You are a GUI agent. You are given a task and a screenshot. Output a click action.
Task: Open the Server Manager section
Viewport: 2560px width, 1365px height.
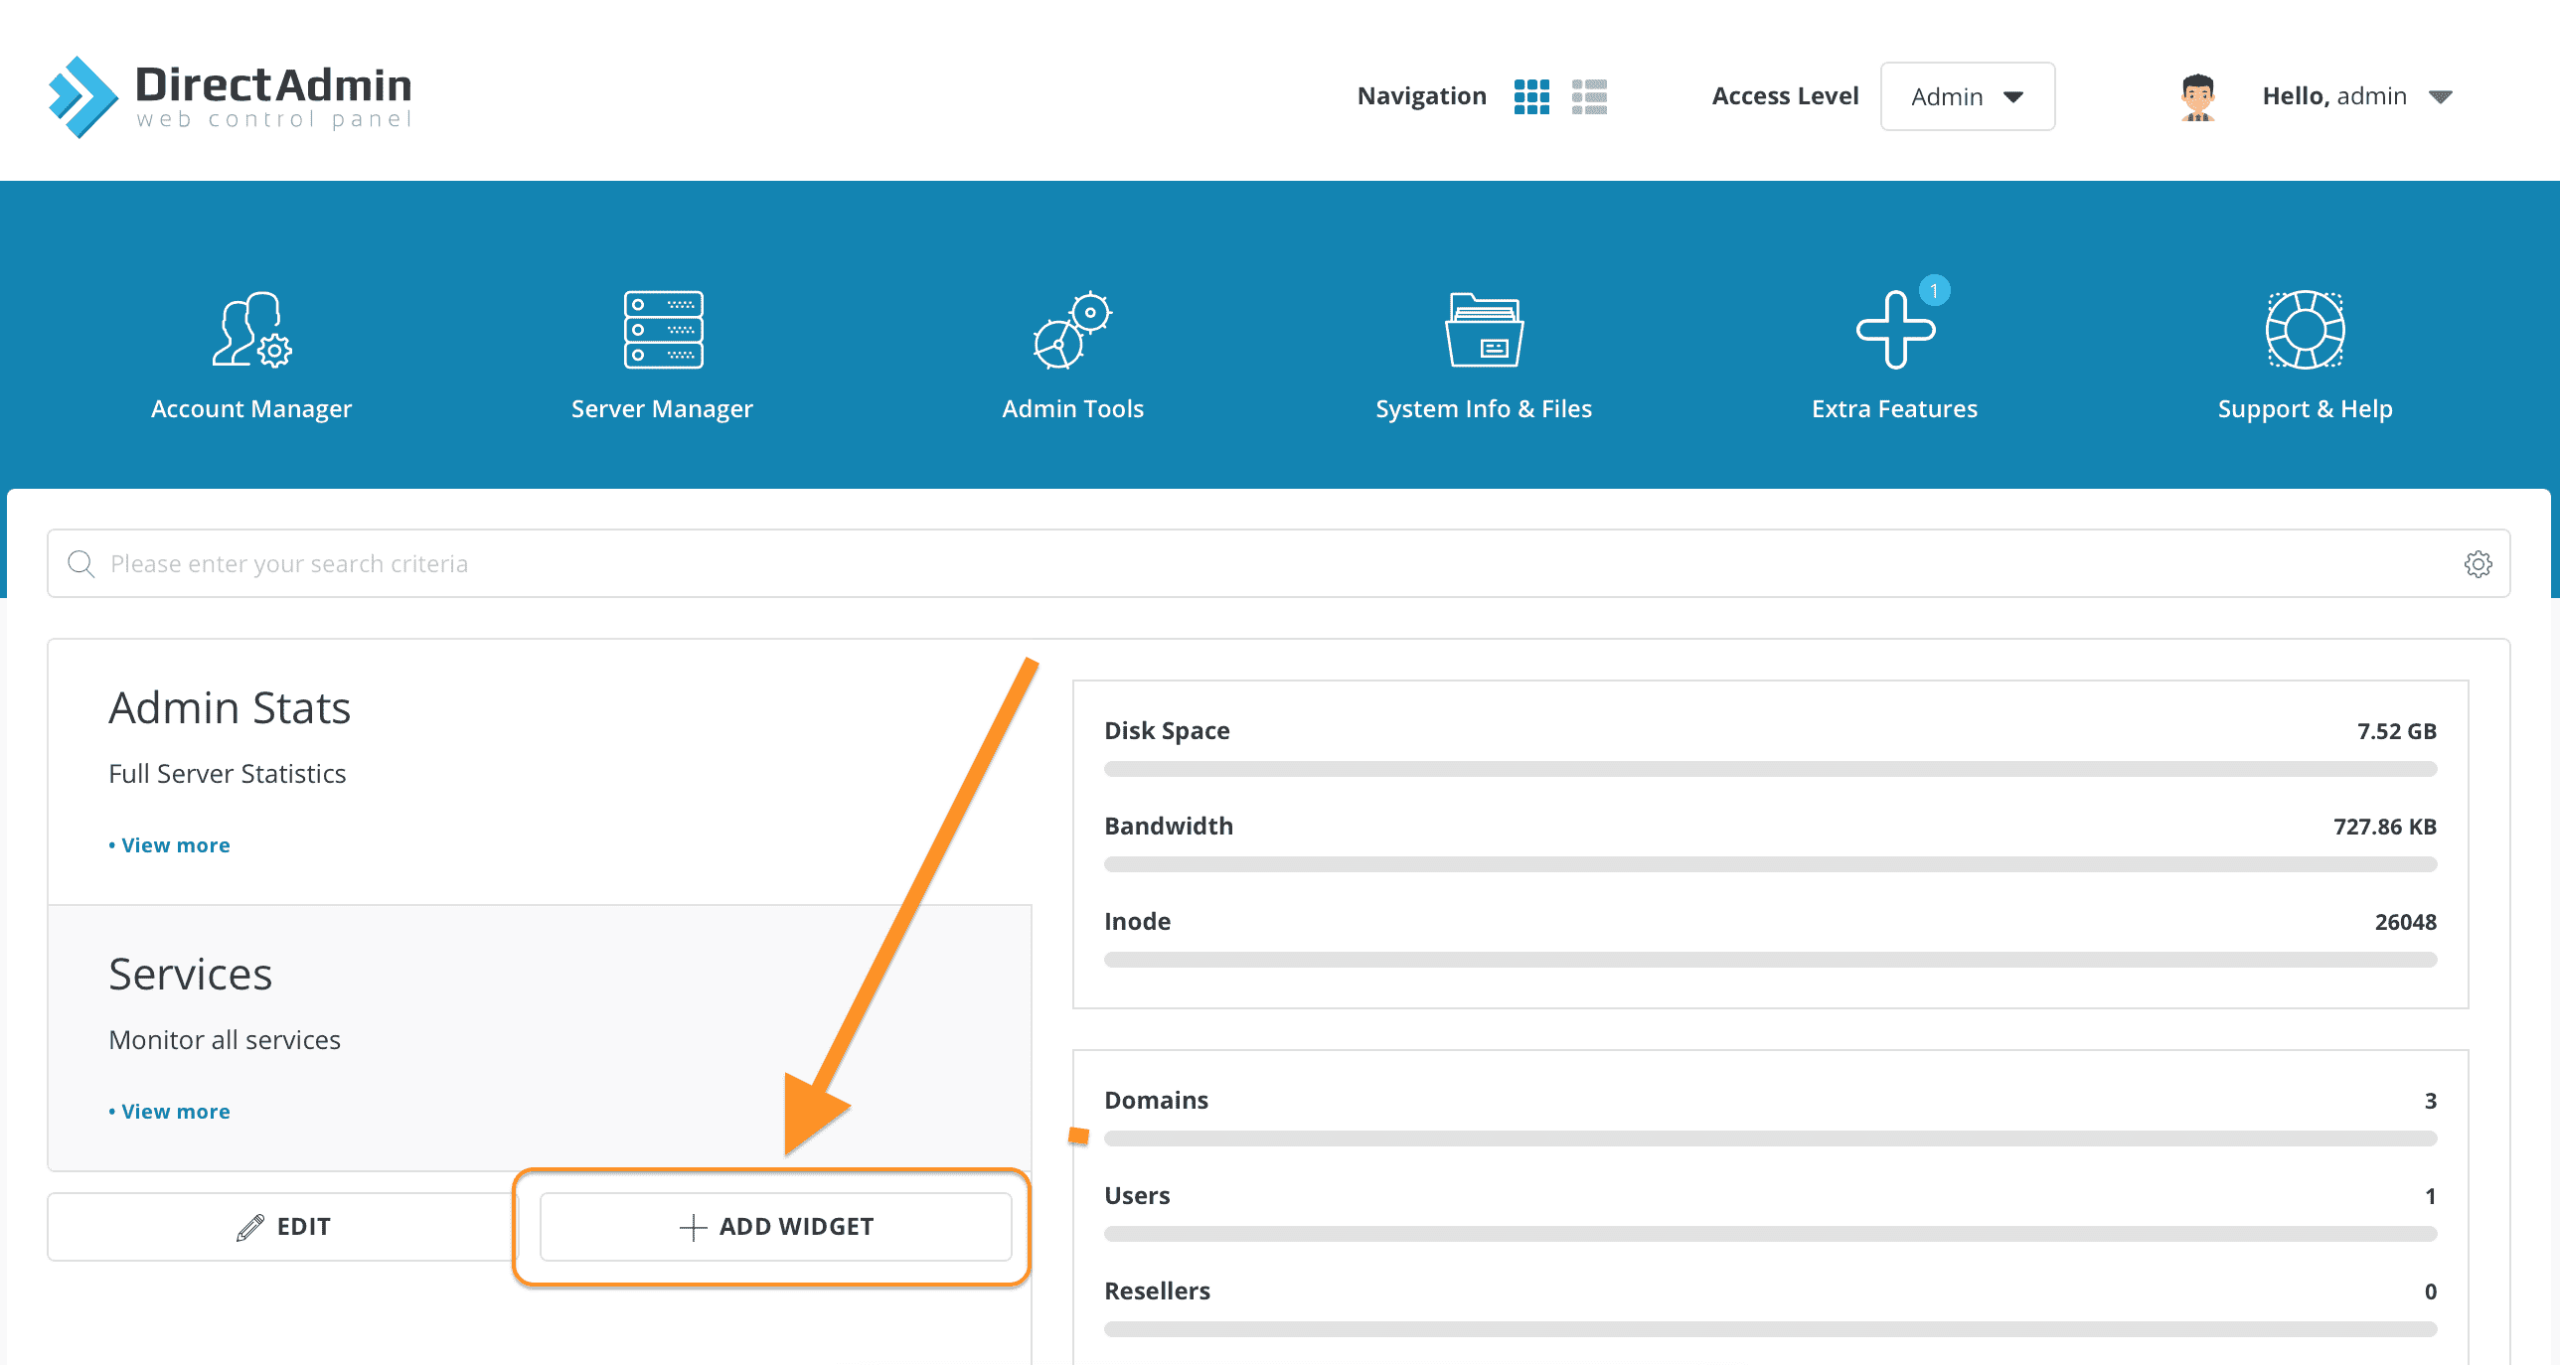tap(663, 355)
